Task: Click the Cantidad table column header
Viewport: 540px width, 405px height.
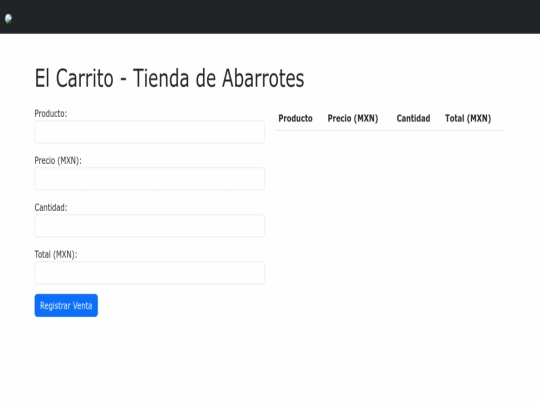Action: tap(413, 118)
